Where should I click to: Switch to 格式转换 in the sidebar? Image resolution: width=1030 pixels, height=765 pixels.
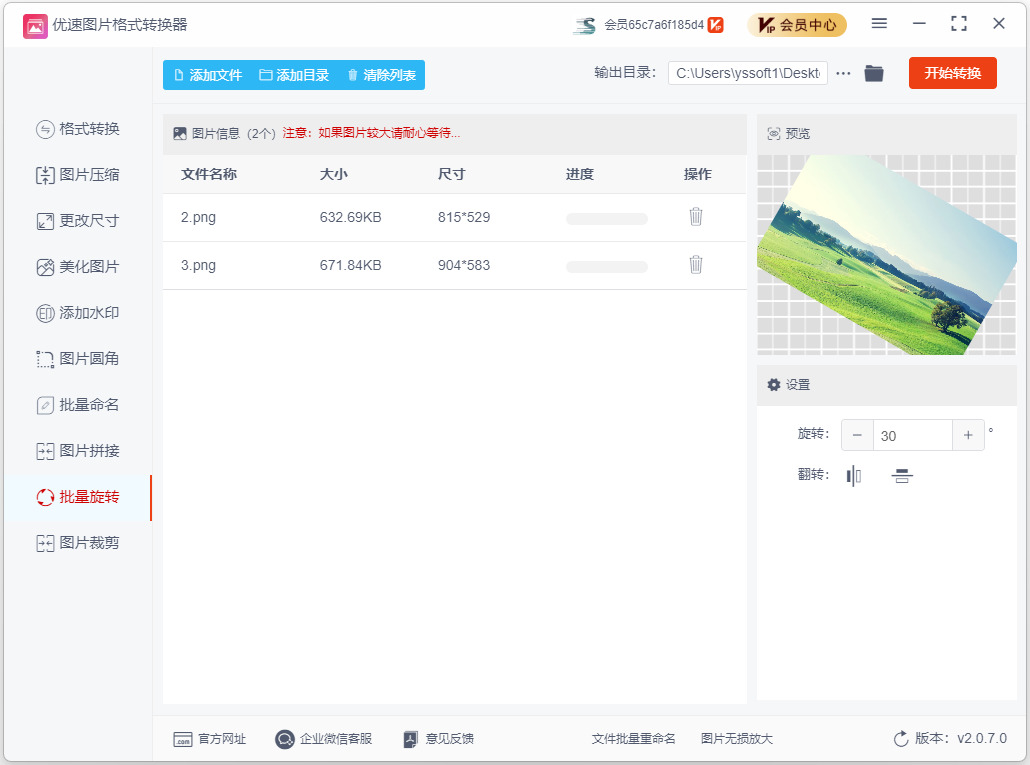pyautogui.click(x=78, y=129)
